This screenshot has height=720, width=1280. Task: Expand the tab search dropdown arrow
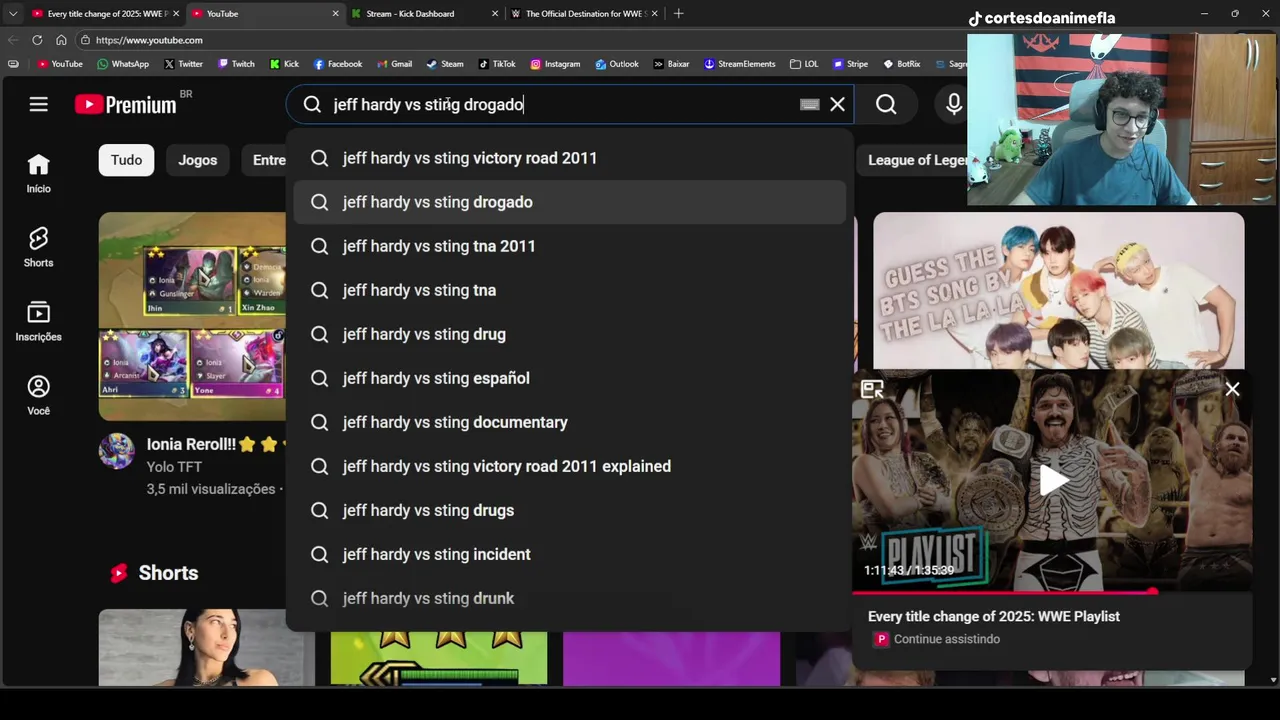click(x=13, y=14)
